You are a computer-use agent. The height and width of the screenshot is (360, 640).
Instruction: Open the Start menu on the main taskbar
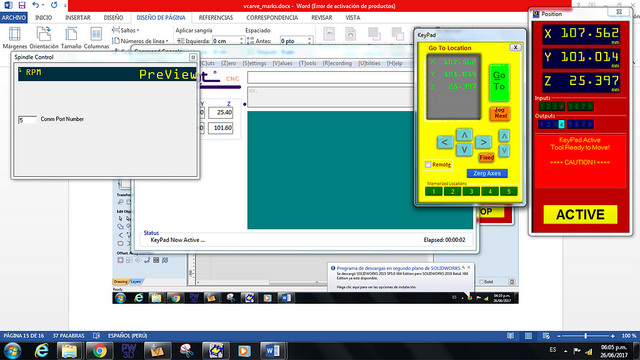click(12, 351)
